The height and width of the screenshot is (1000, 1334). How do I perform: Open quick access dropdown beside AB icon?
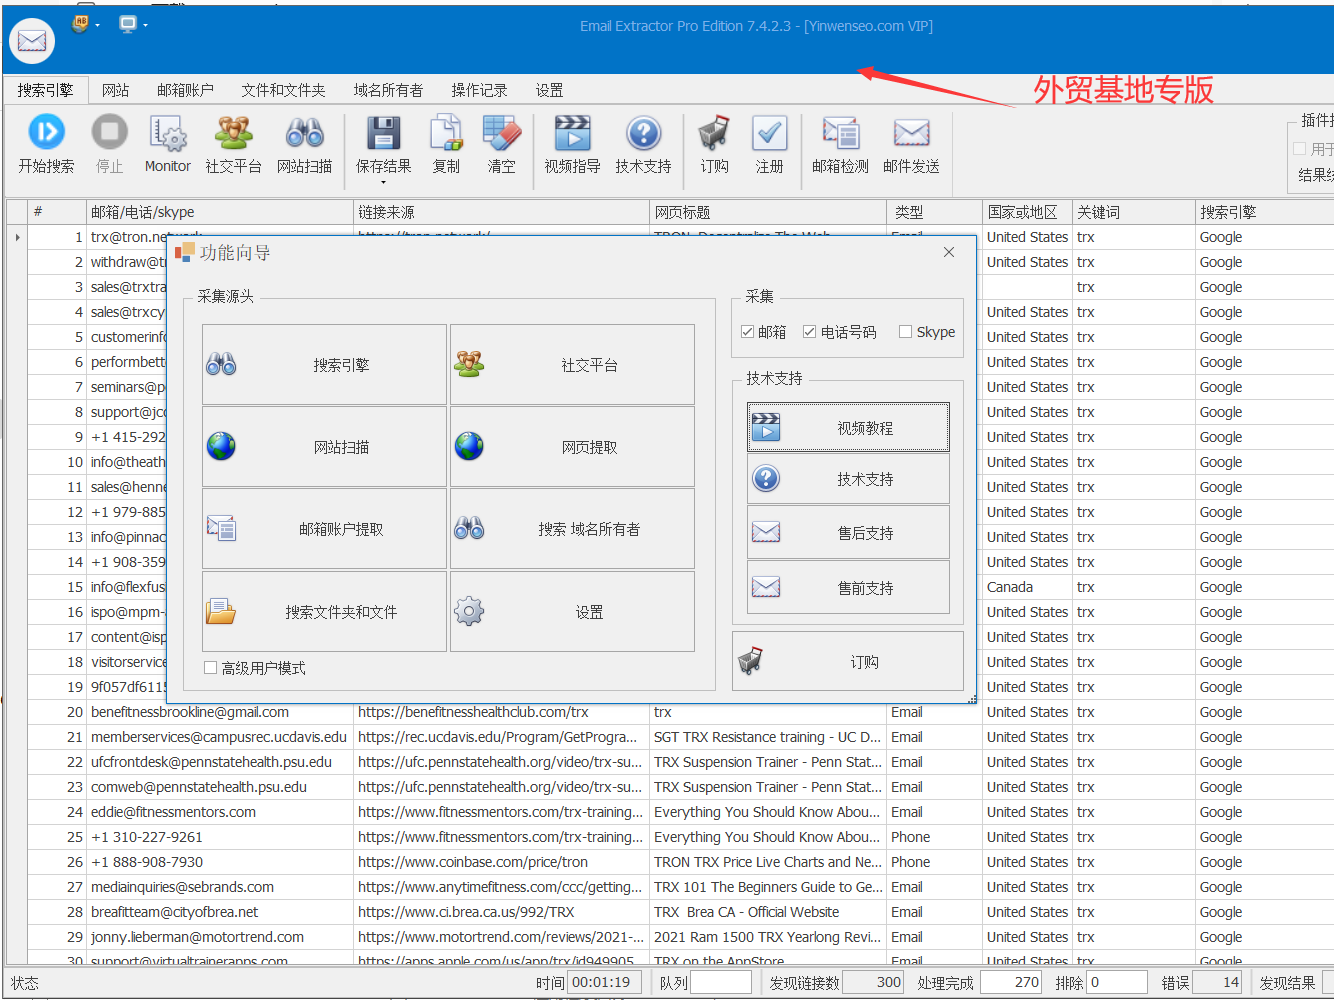pyautogui.click(x=97, y=25)
